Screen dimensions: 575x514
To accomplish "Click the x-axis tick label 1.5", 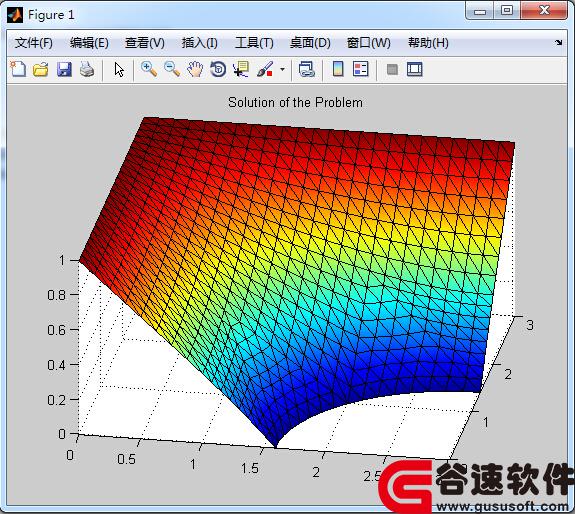I will (250, 468).
